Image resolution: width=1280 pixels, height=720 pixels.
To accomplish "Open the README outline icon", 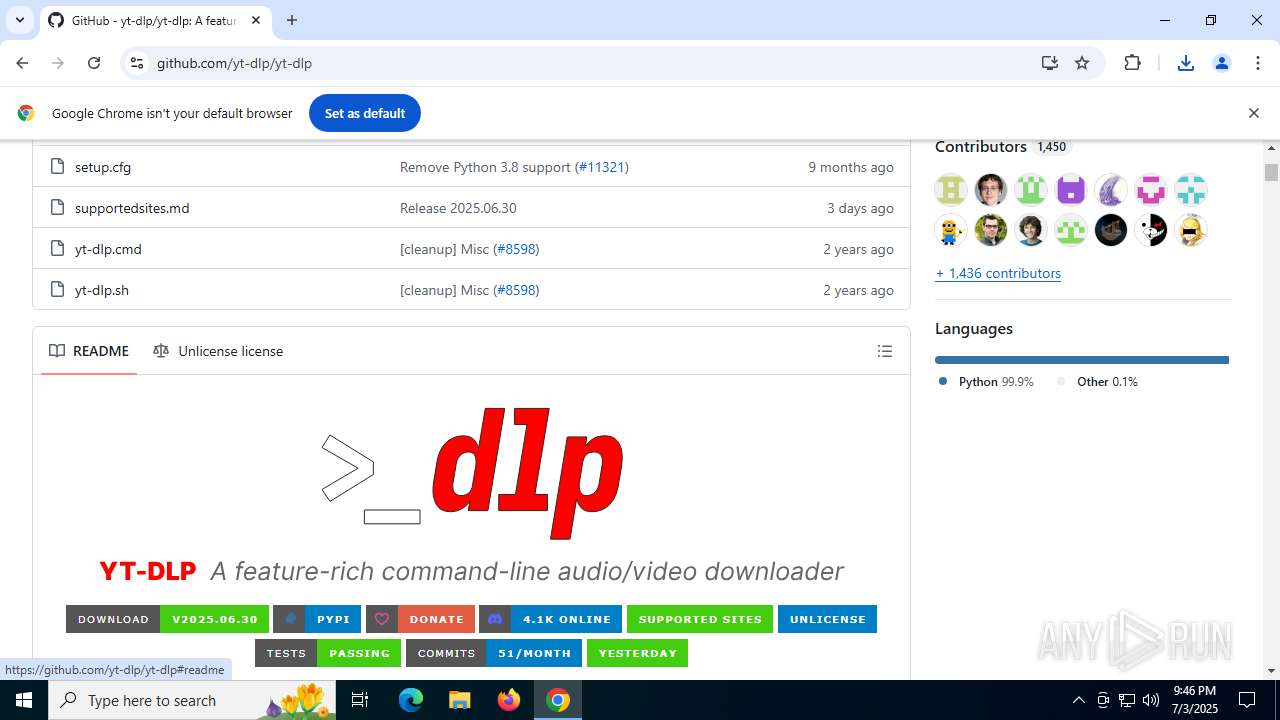I will coord(885,351).
